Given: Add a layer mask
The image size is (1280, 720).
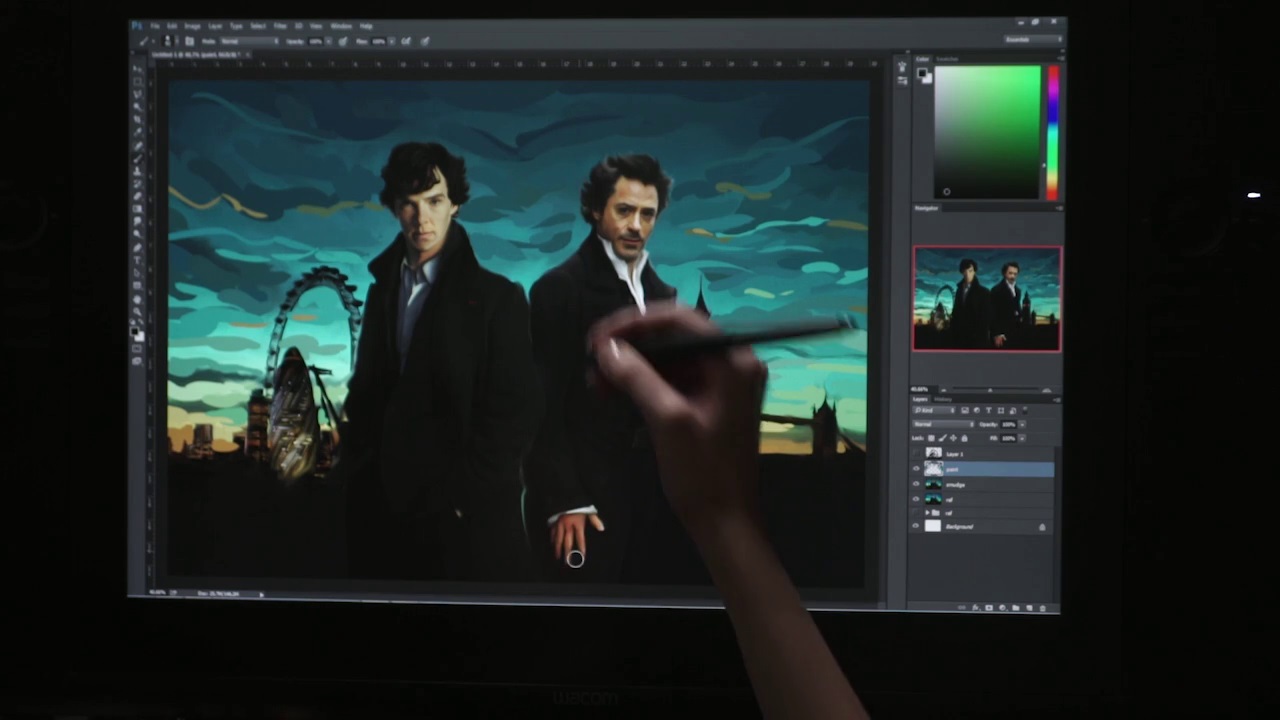Looking at the screenshot, I should [989, 607].
